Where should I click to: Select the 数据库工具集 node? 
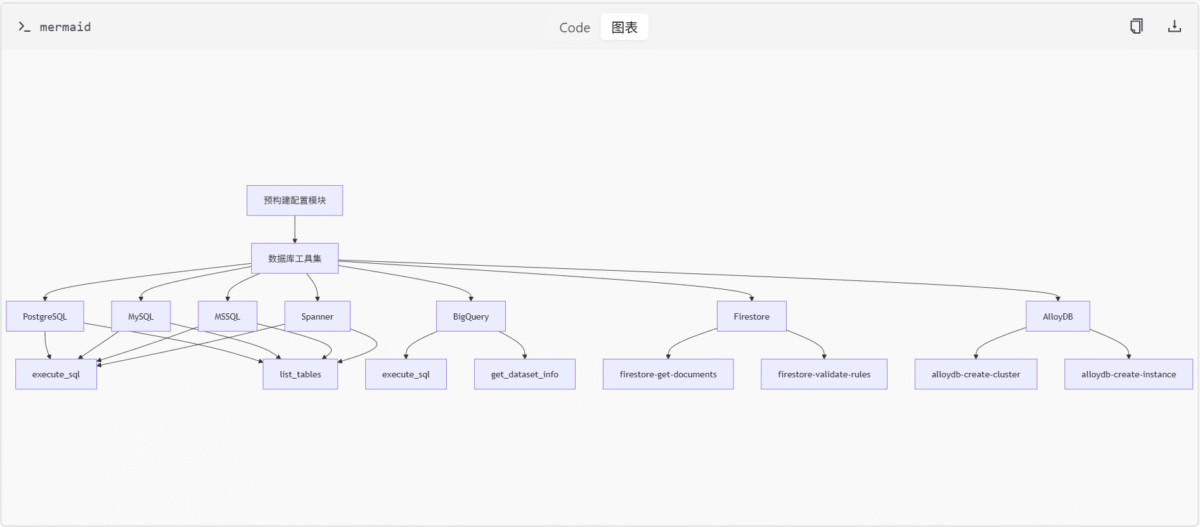pyautogui.click(x=295, y=258)
